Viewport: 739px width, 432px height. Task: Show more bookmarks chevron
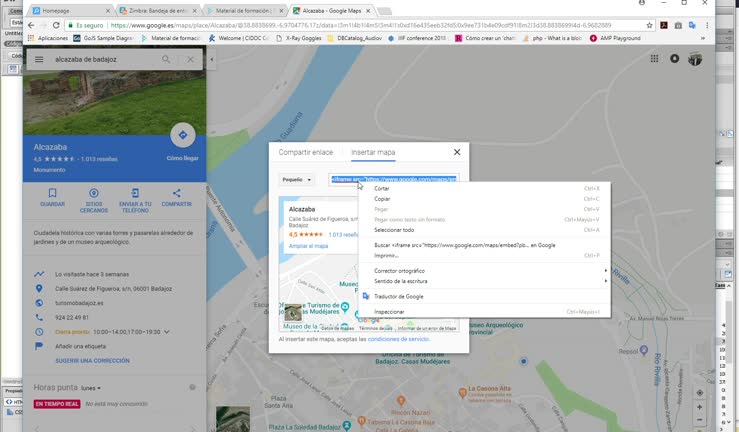pyautogui.click(x=703, y=38)
